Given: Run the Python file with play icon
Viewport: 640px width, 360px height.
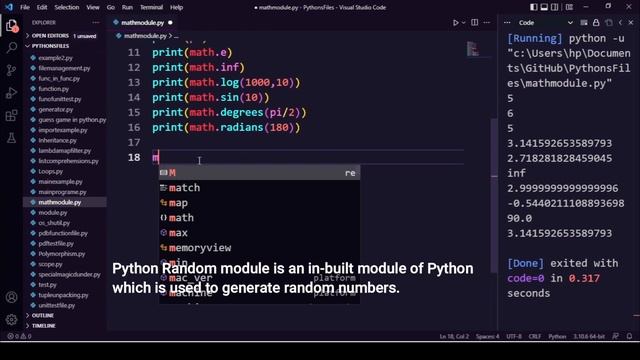Looking at the screenshot, I should pos(456,23).
